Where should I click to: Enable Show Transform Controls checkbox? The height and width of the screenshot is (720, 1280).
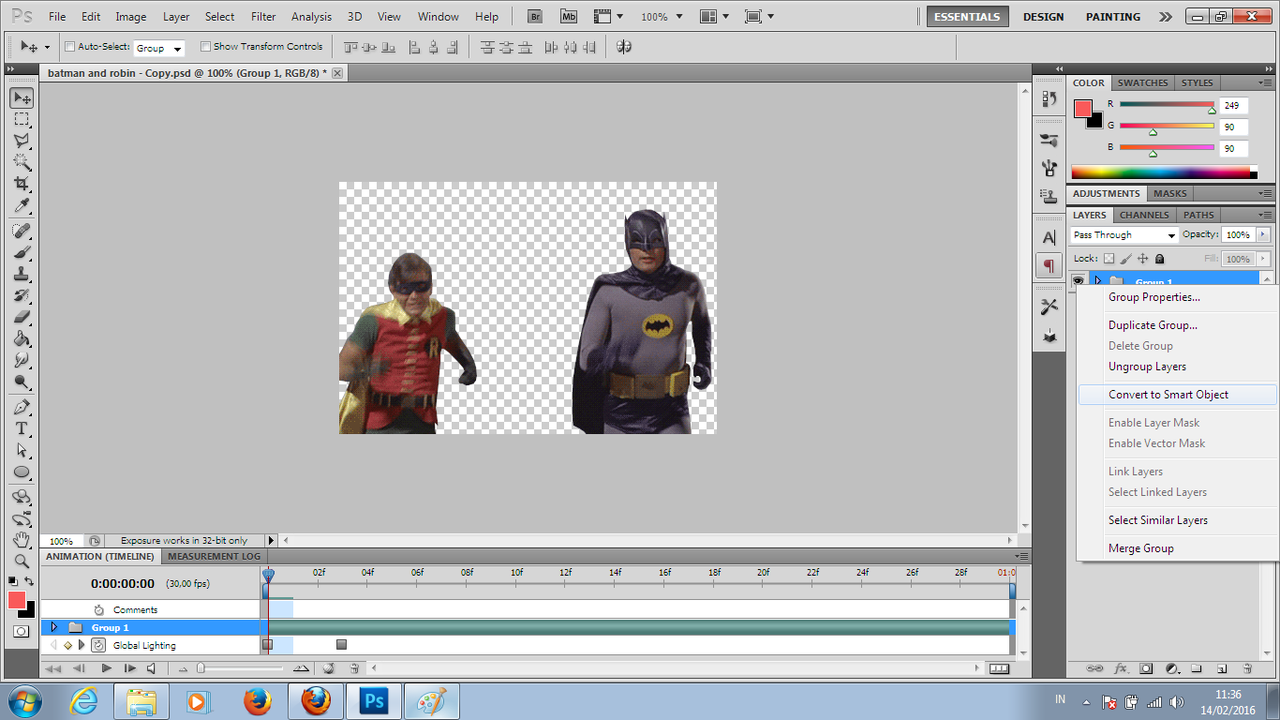point(205,46)
